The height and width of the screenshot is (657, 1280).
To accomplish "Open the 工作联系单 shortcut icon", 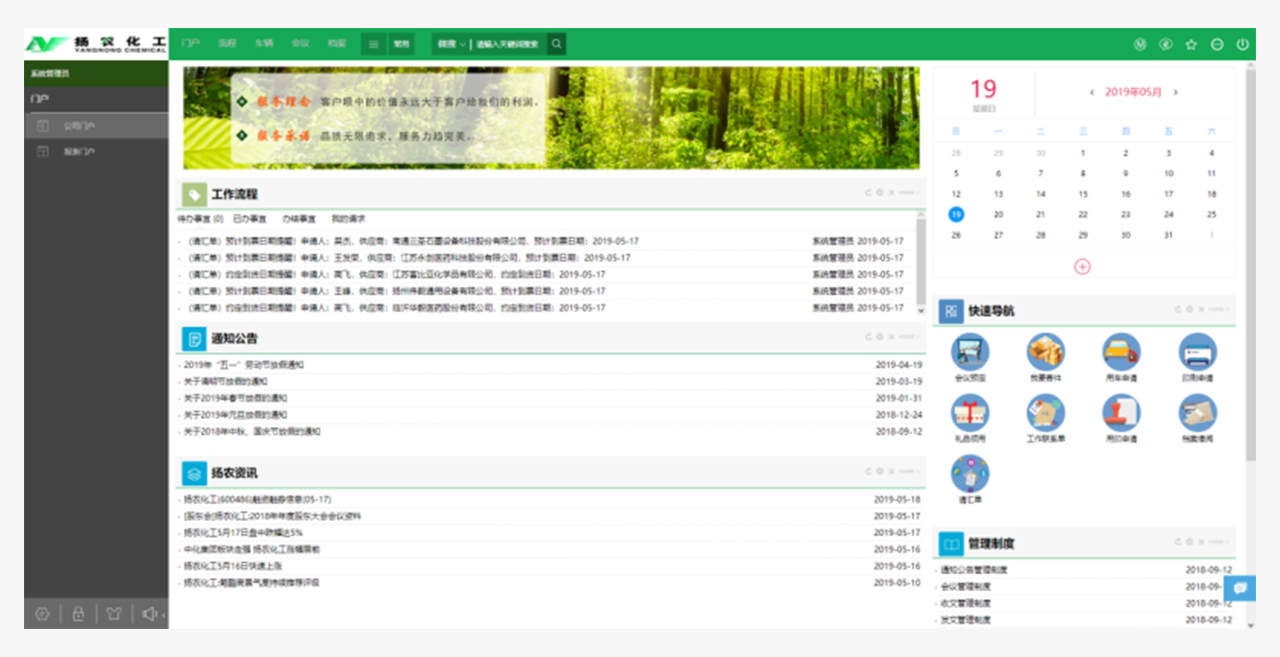I will click(1046, 412).
